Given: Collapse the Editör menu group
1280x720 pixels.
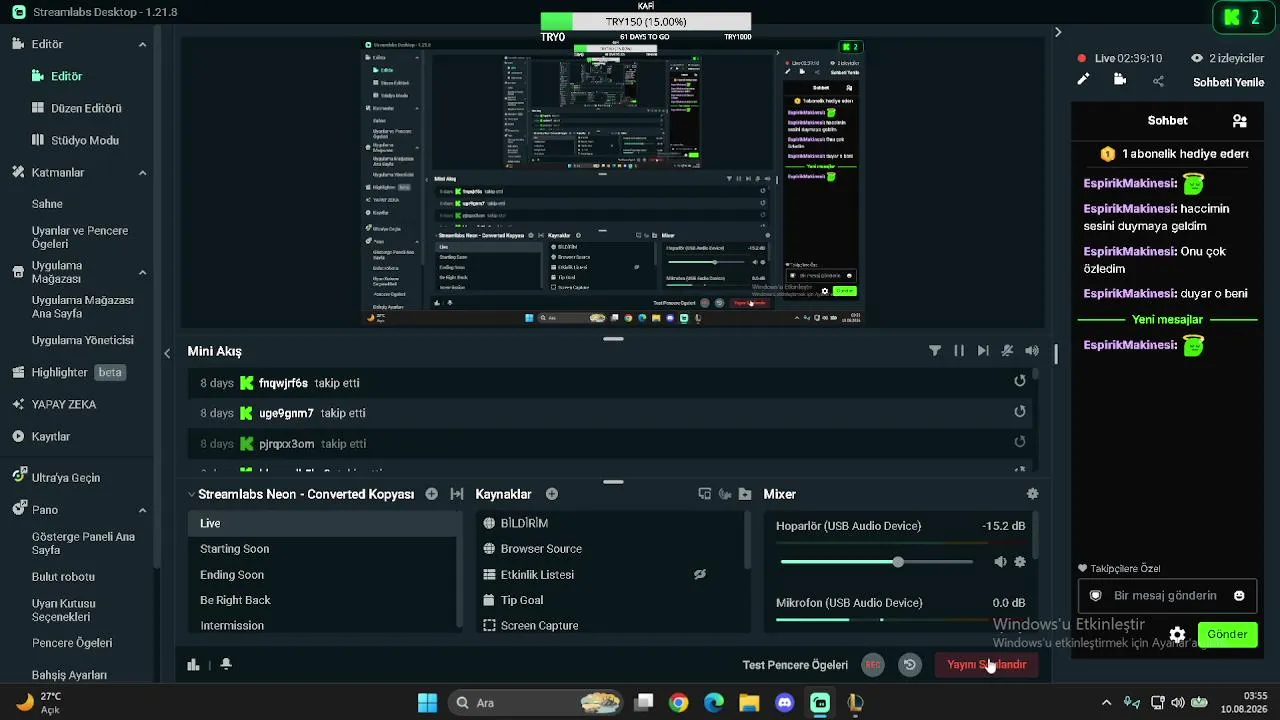Looking at the screenshot, I should (142, 45).
